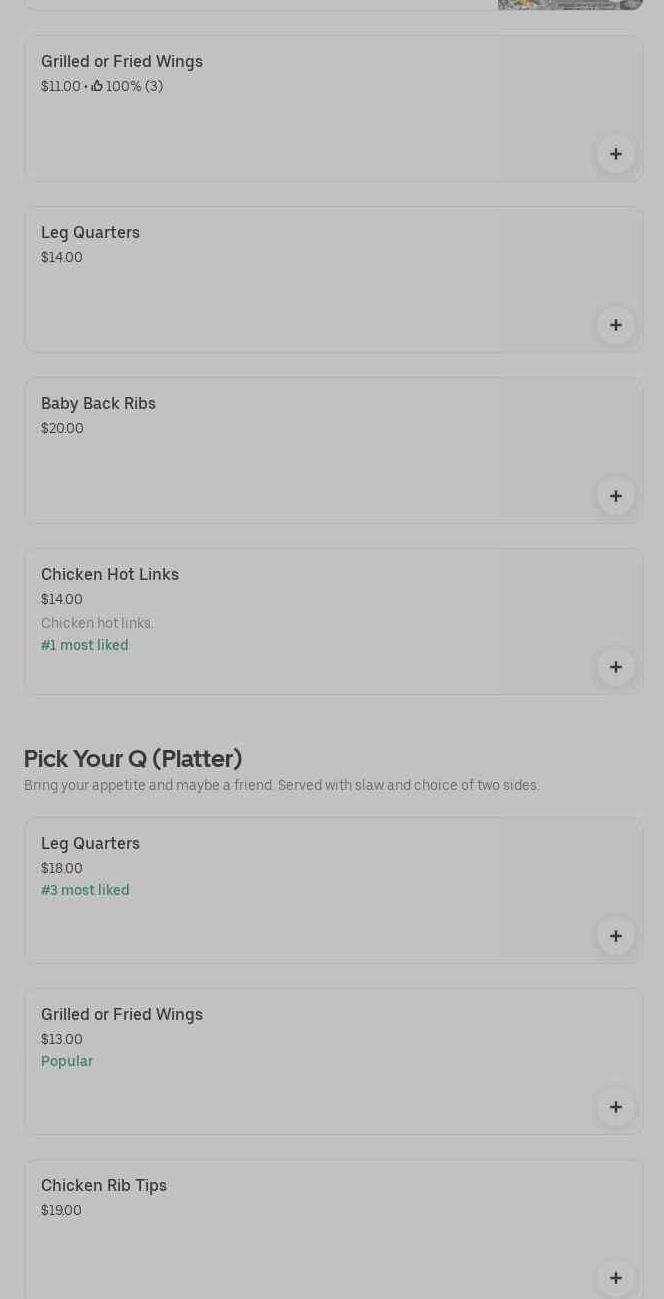Open the Chicken Rib Tips item title

pyautogui.click(x=104, y=1186)
